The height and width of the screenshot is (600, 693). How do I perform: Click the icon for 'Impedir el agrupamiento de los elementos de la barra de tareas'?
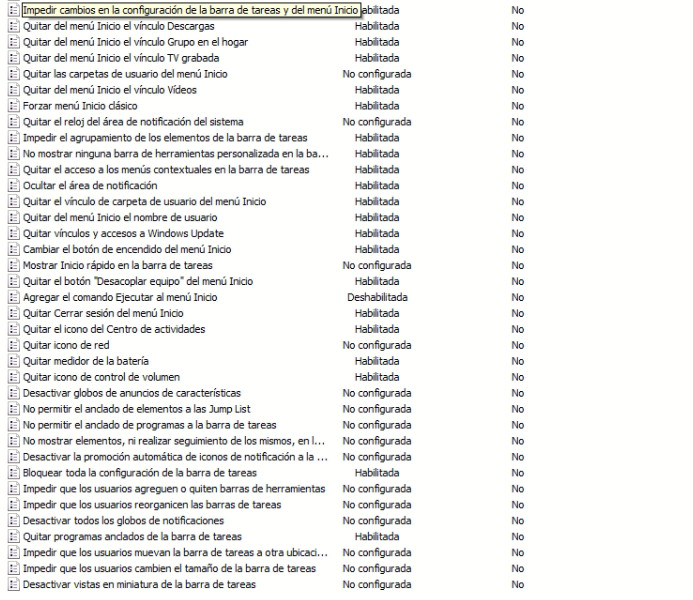14,138
